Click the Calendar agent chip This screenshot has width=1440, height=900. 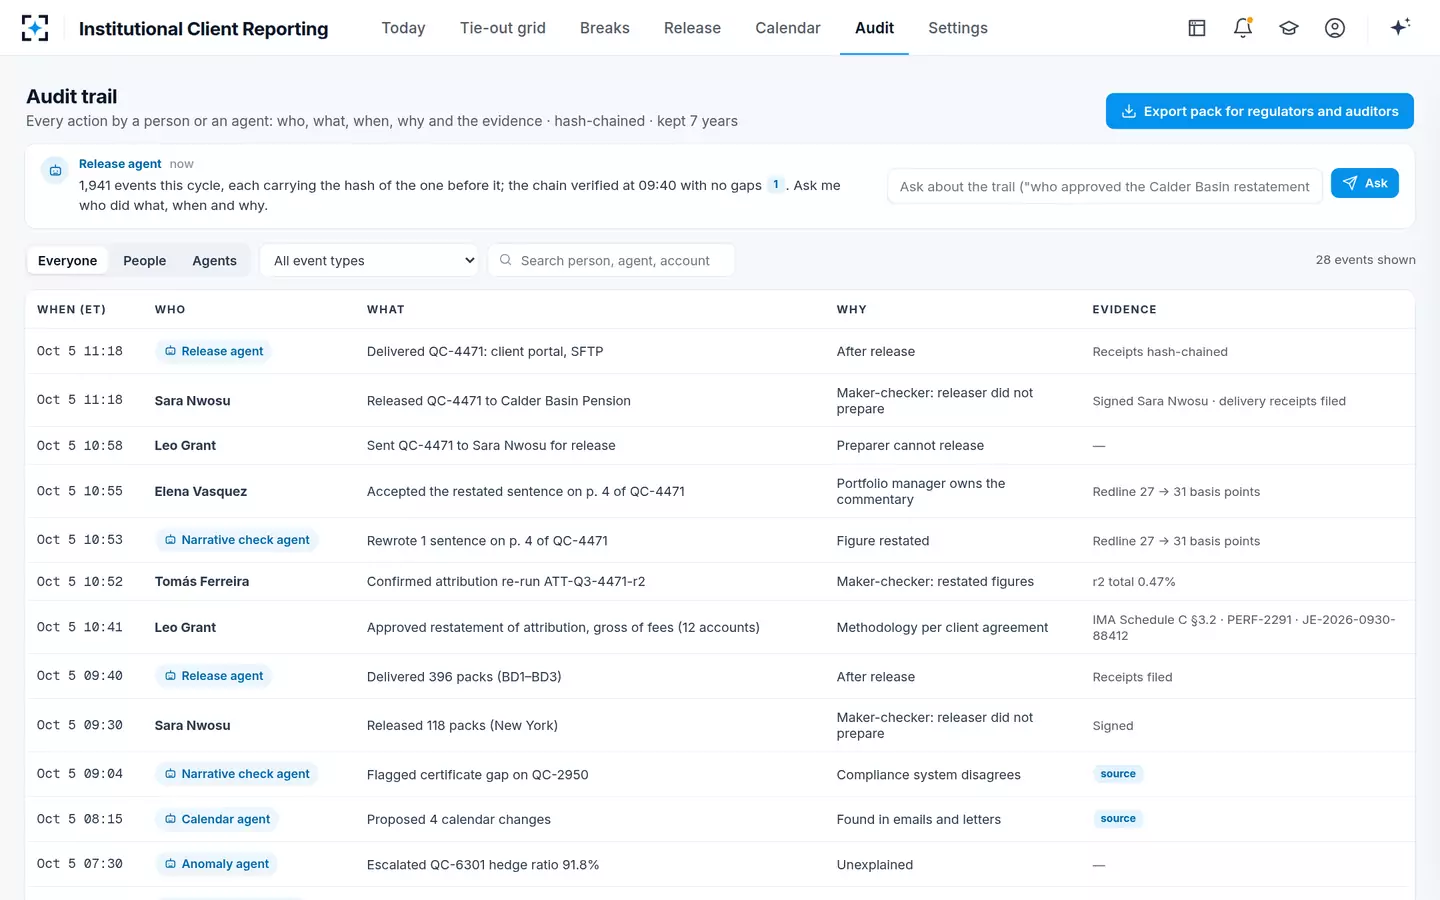[x=217, y=819]
